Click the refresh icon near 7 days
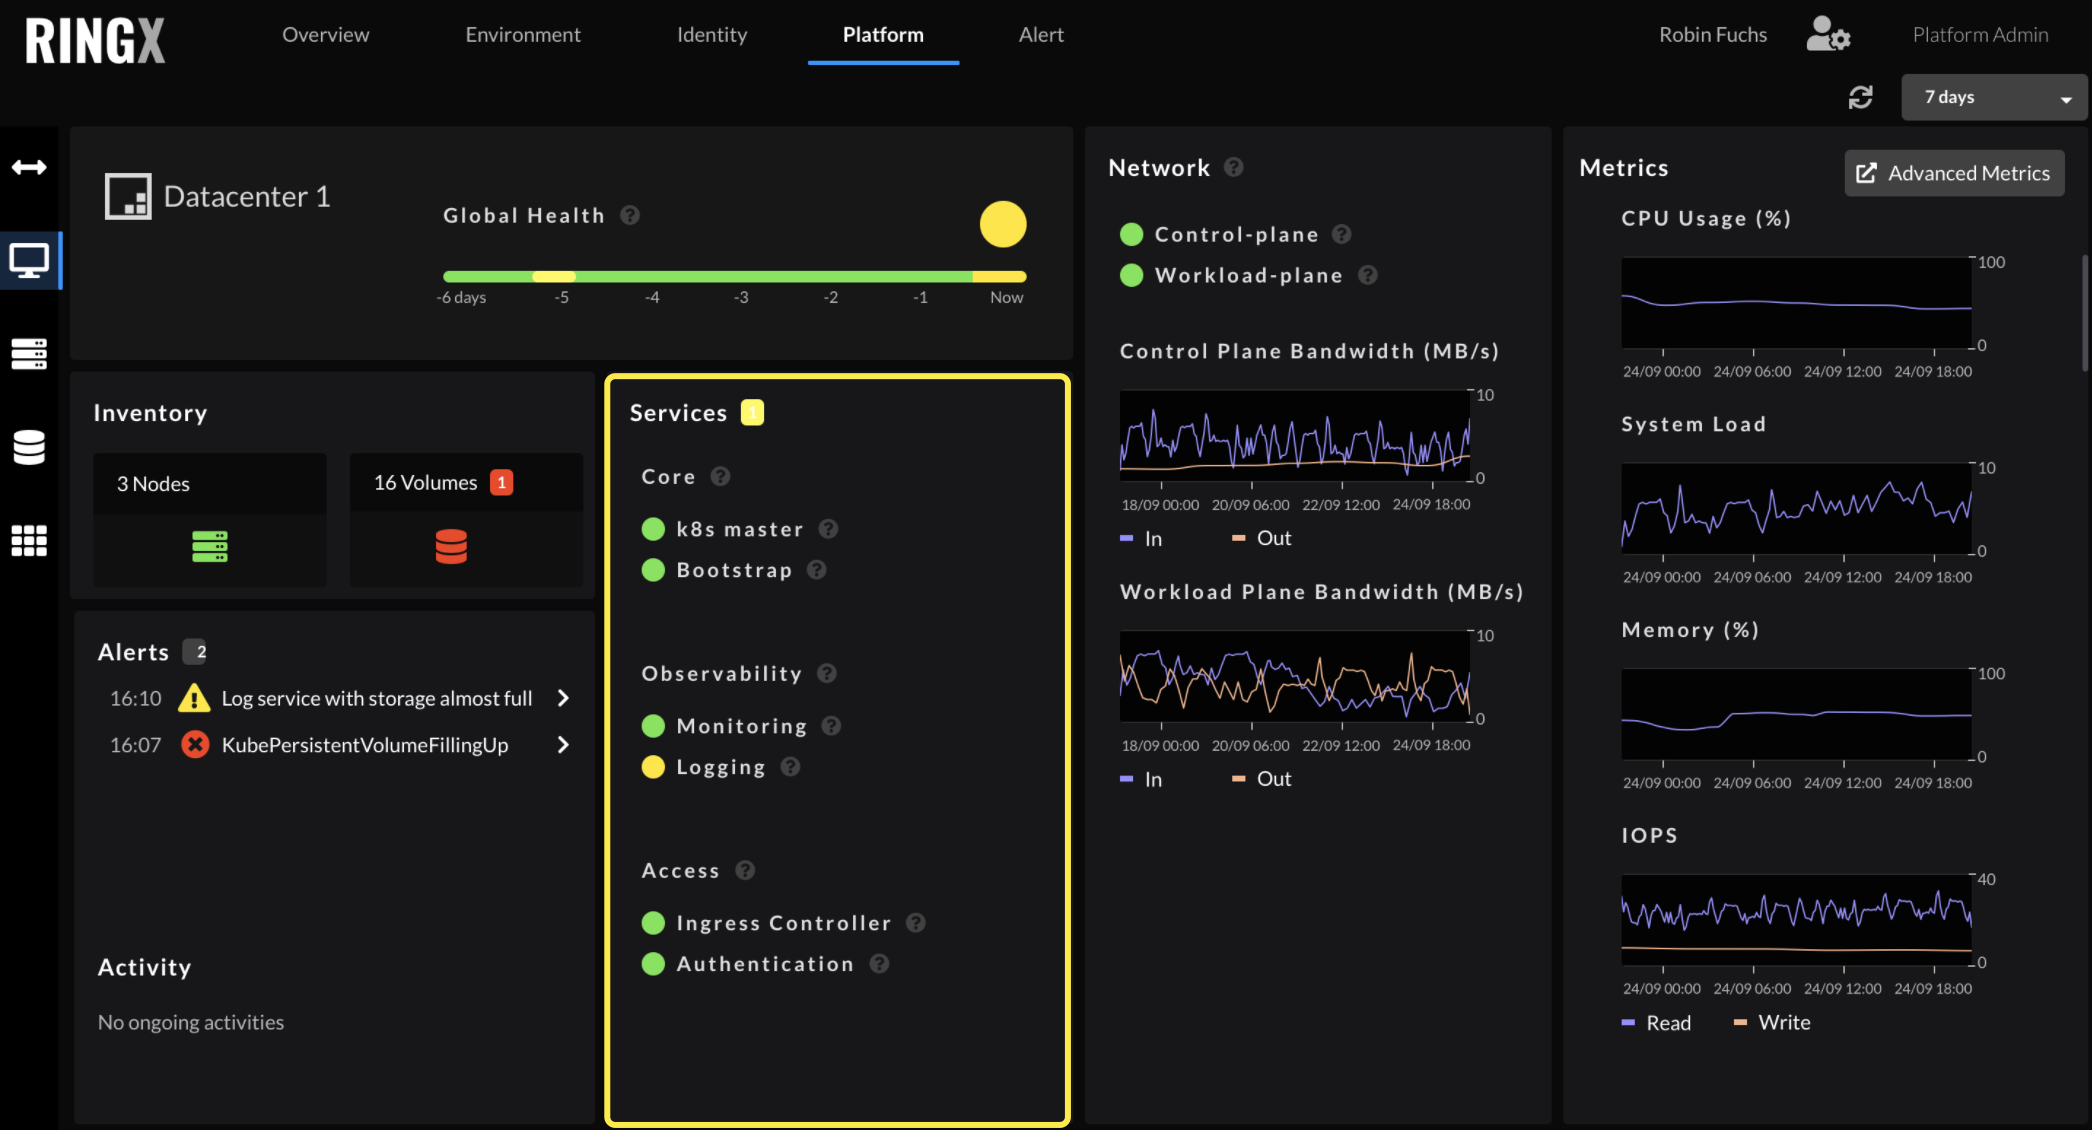 [1860, 97]
